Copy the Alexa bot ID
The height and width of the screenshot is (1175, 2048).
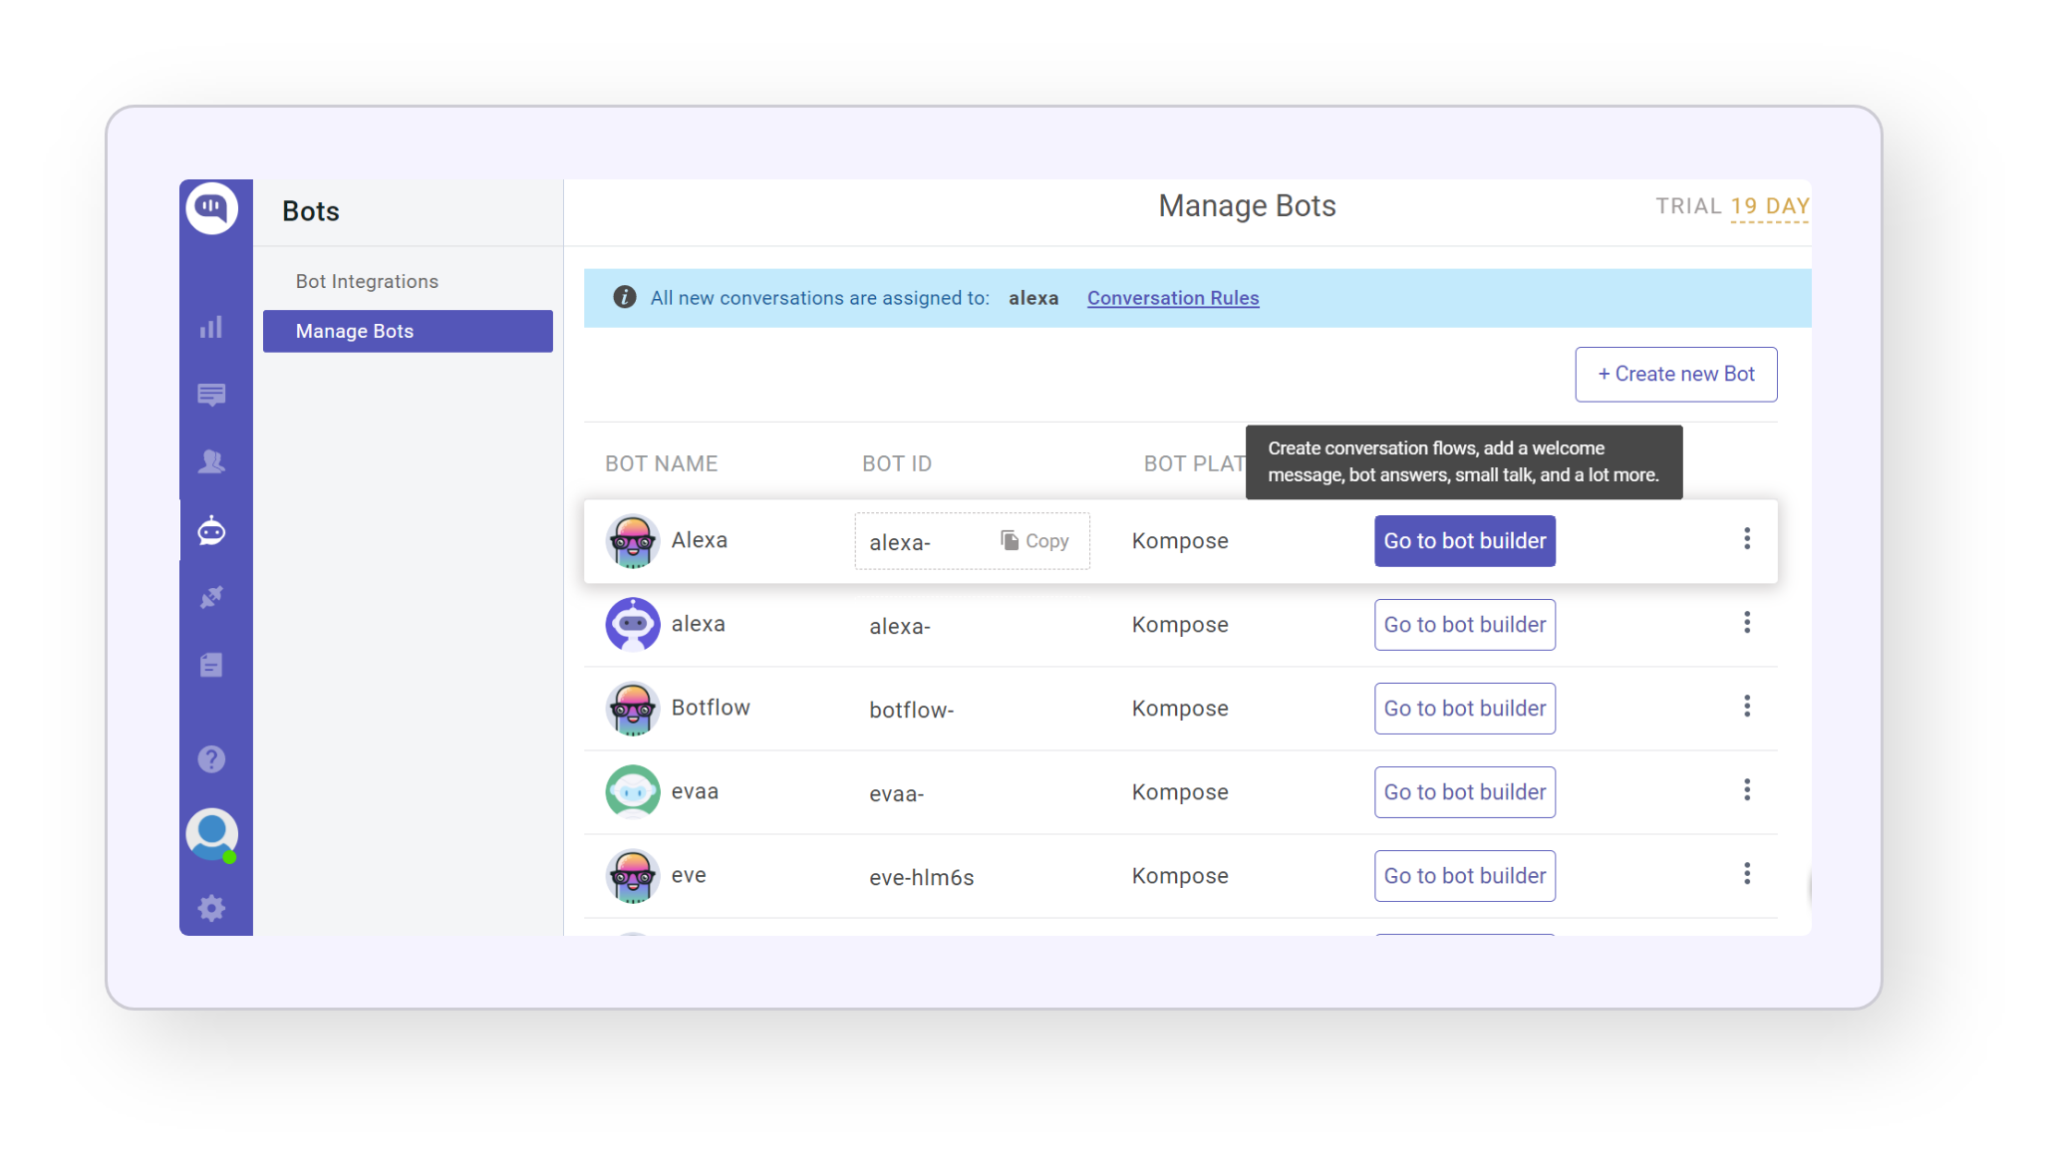[1035, 541]
